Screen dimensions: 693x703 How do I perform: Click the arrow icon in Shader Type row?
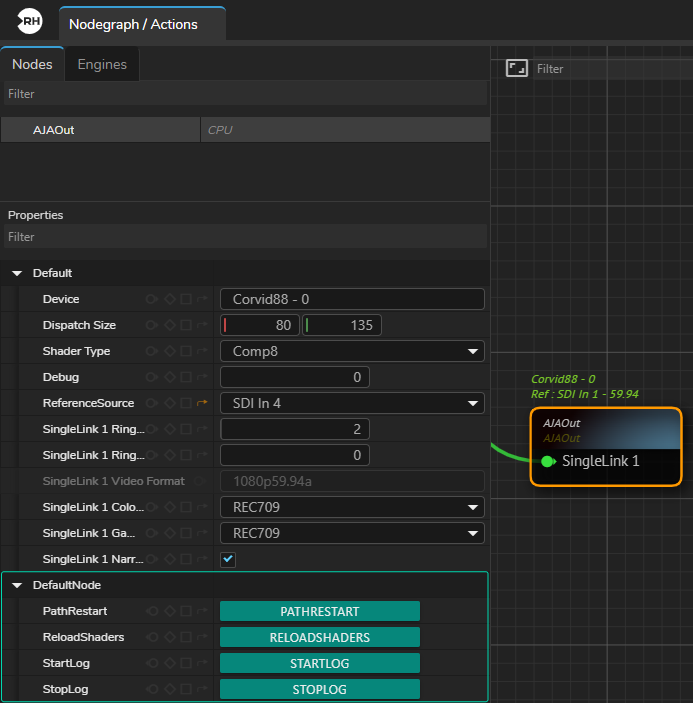[x=202, y=351]
